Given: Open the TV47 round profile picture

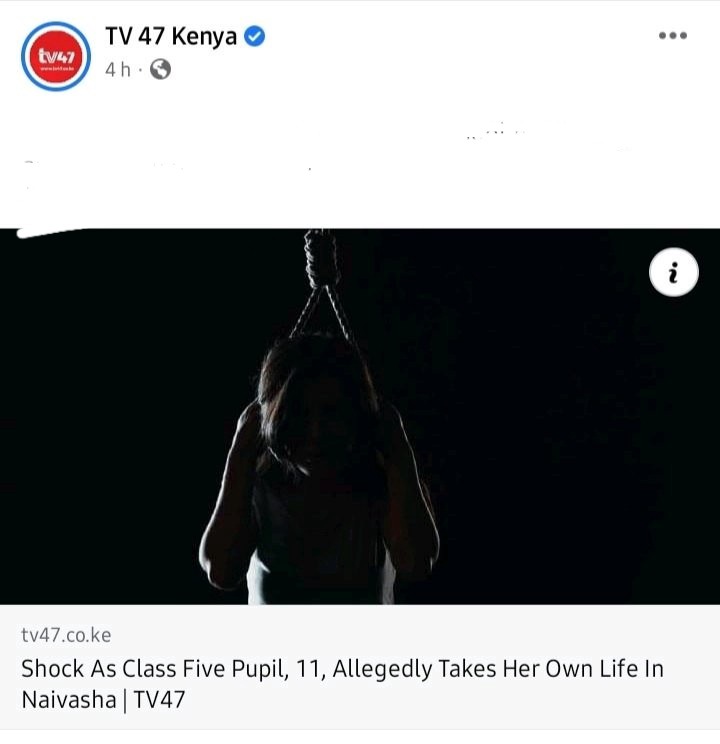Looking at the screenshot, I should coord(56,56).
